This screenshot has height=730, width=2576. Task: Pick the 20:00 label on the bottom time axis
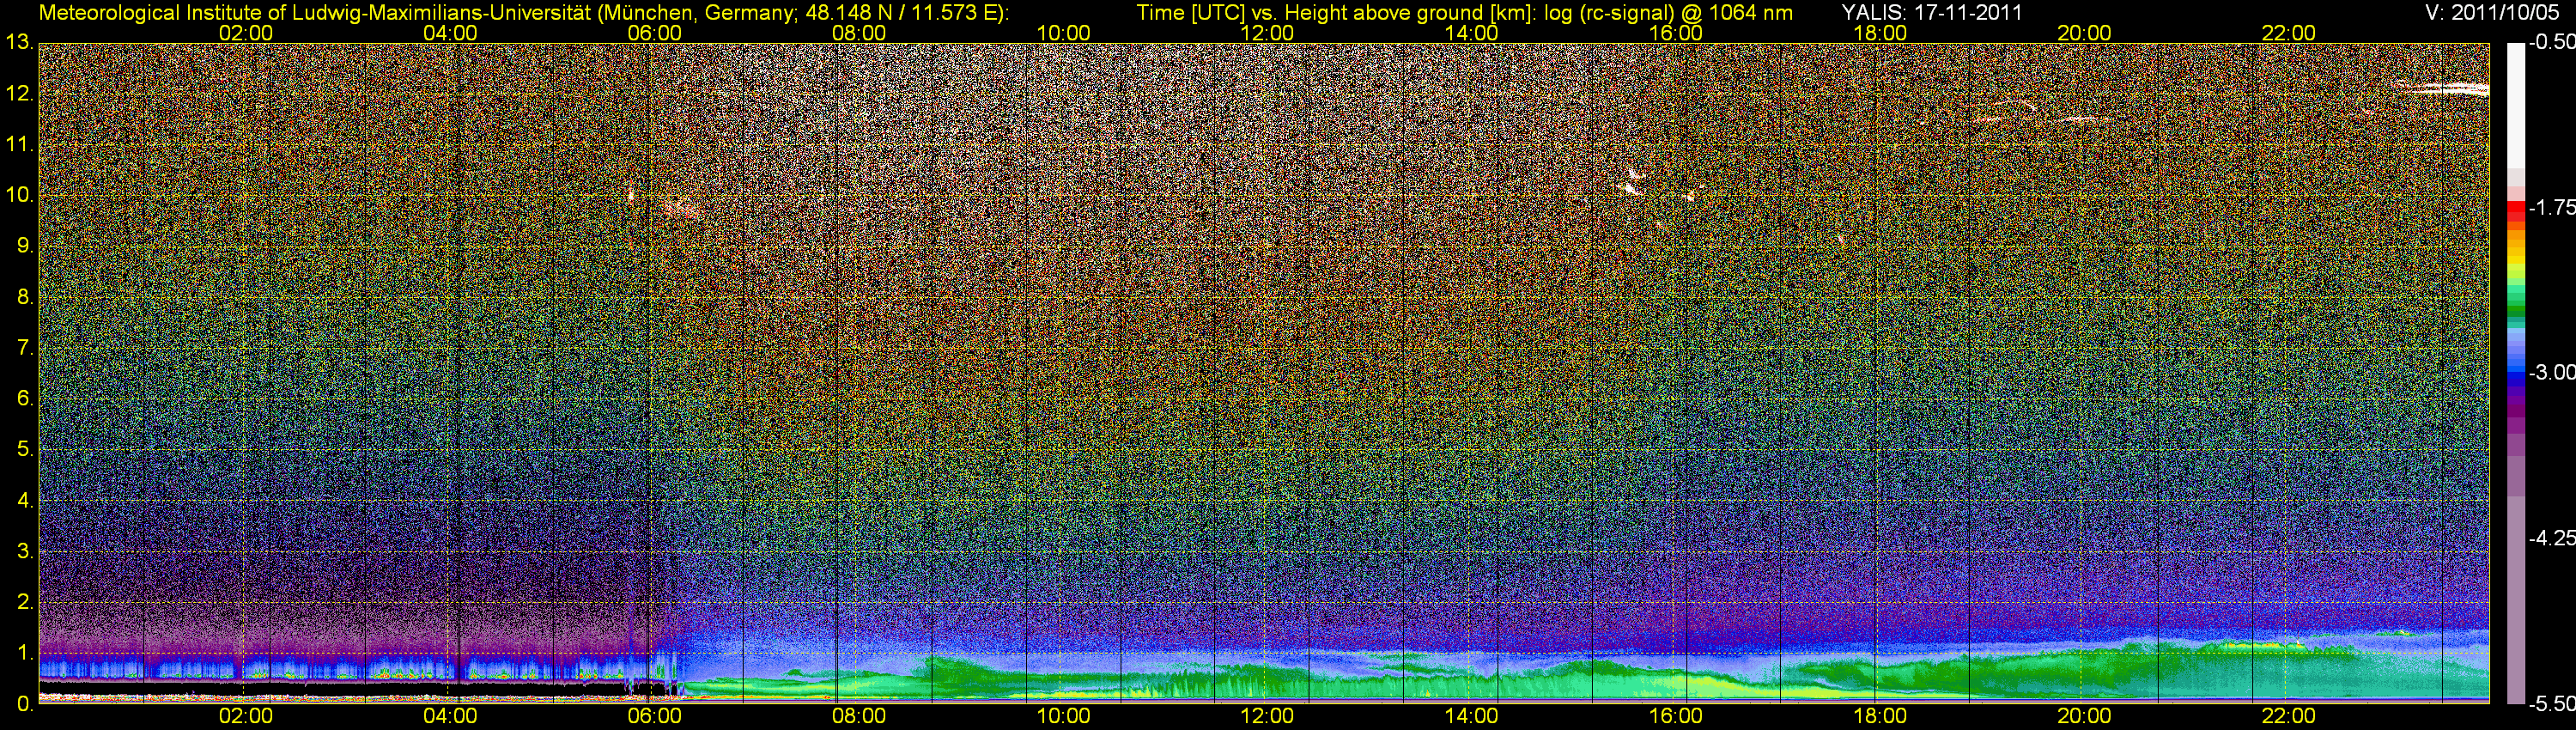click(2084, 716)
